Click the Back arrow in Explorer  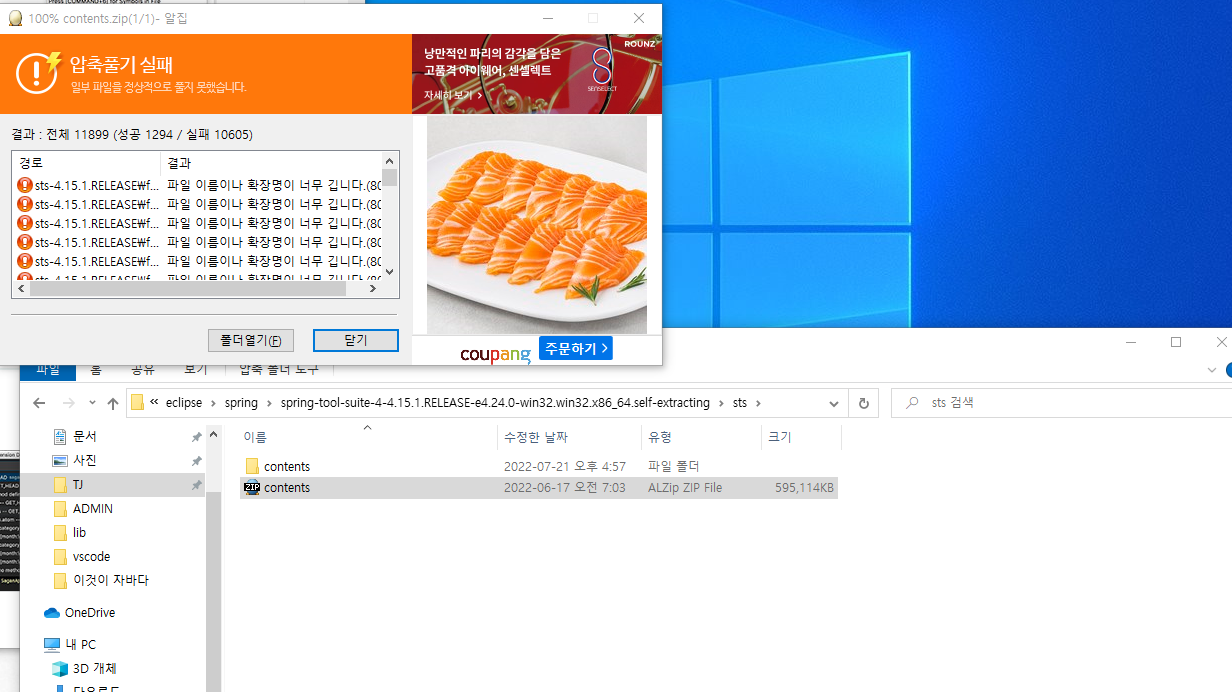coord(39,403)
